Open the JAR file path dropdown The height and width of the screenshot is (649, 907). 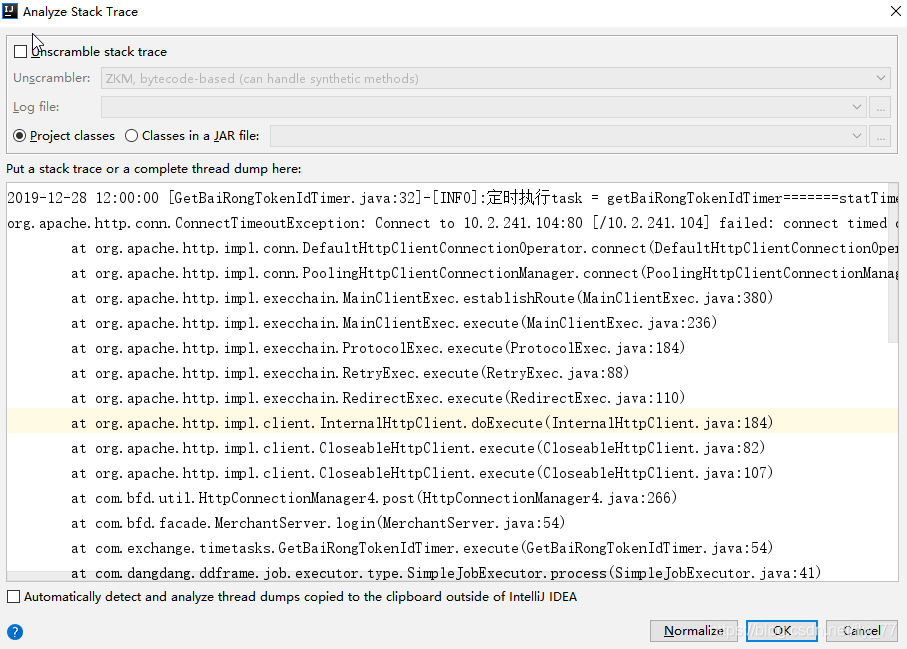click(857, 136)
